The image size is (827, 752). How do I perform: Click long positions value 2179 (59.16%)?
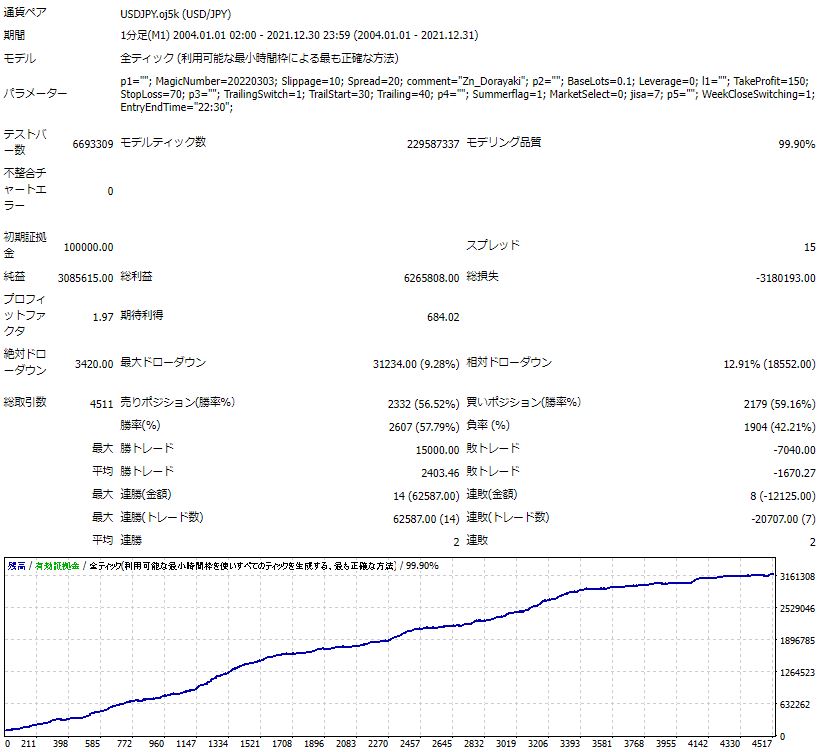[x=780, y=404]
